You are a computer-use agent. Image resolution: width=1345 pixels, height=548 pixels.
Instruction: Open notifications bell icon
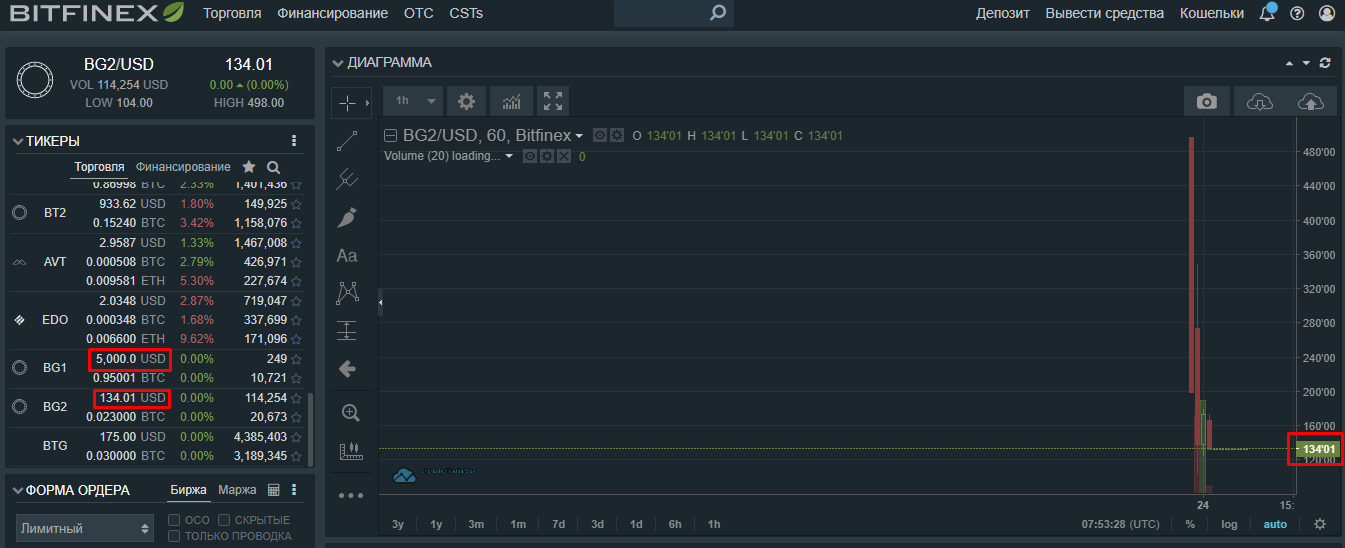1267,14
